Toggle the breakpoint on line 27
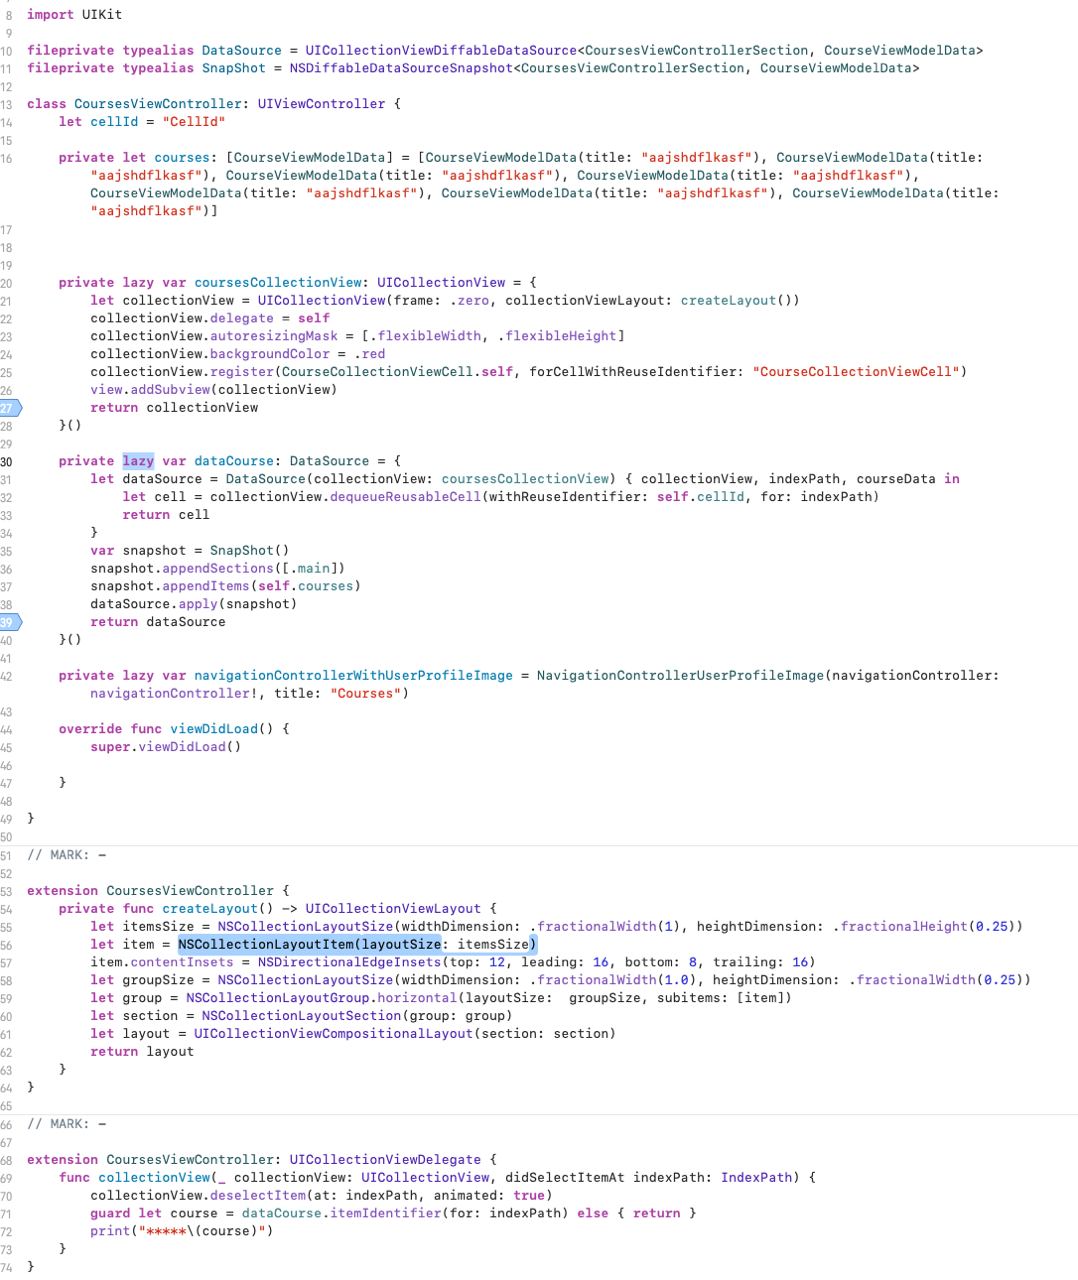 pyautogui.click(x=9, y=408)
